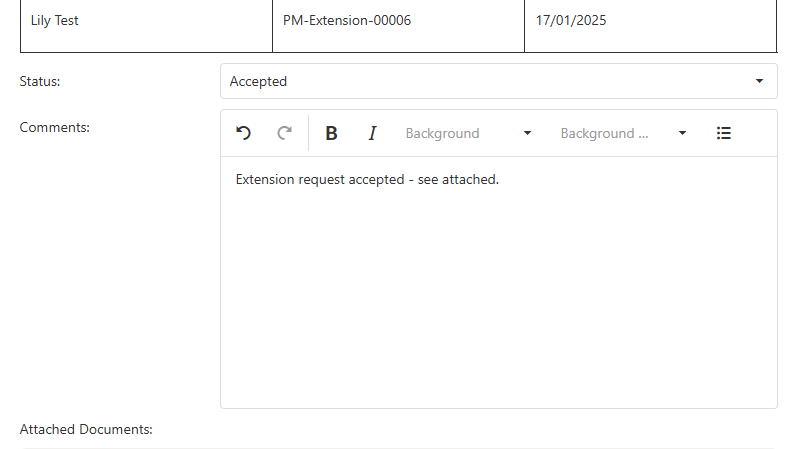Viewport: 804px width, 449px height.
Task: Open the second 'Background ...' dropdown
Action: 610,133
